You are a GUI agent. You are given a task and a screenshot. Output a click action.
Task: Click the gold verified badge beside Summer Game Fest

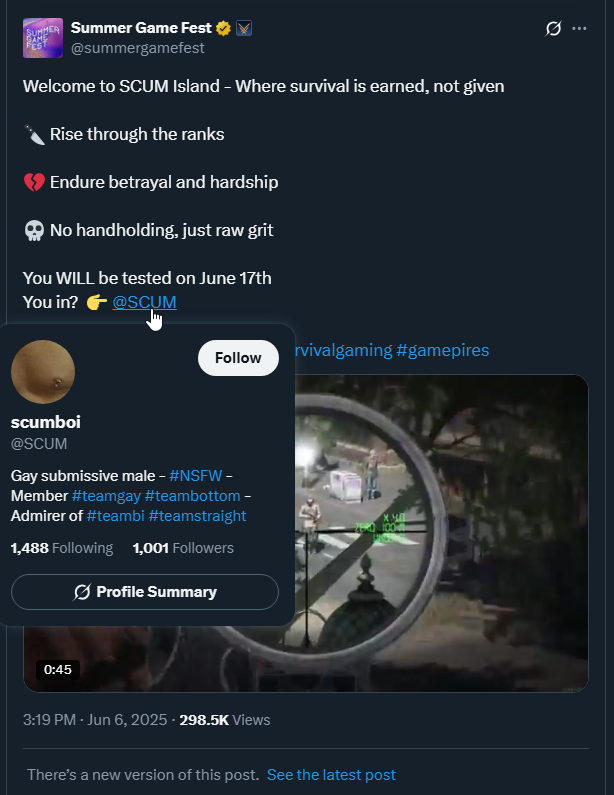(x=226, y=28)
